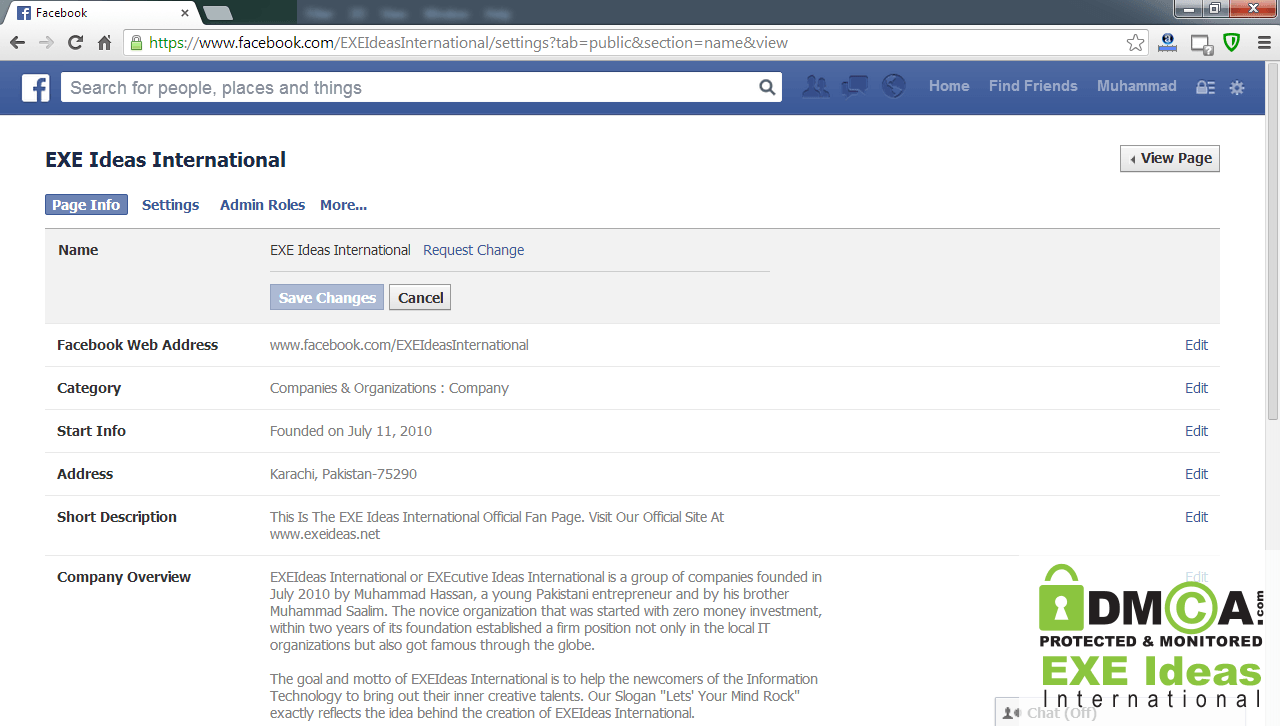This screenshot has height=726, width=1280.
Task: Click the Facebook logo icon
Action: click(x=36, y=88)
